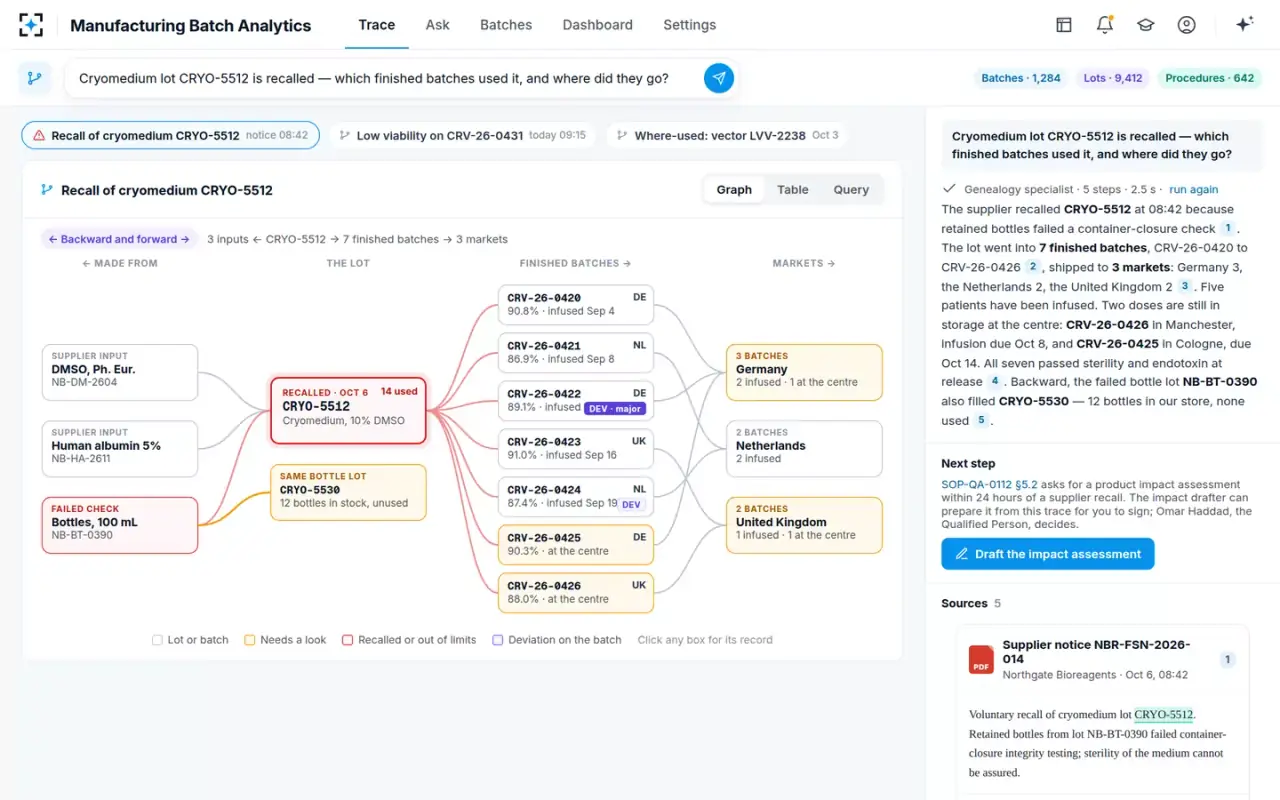Click the PDF icon of supplier notice

pyautogui.click(x=981, y=659)
